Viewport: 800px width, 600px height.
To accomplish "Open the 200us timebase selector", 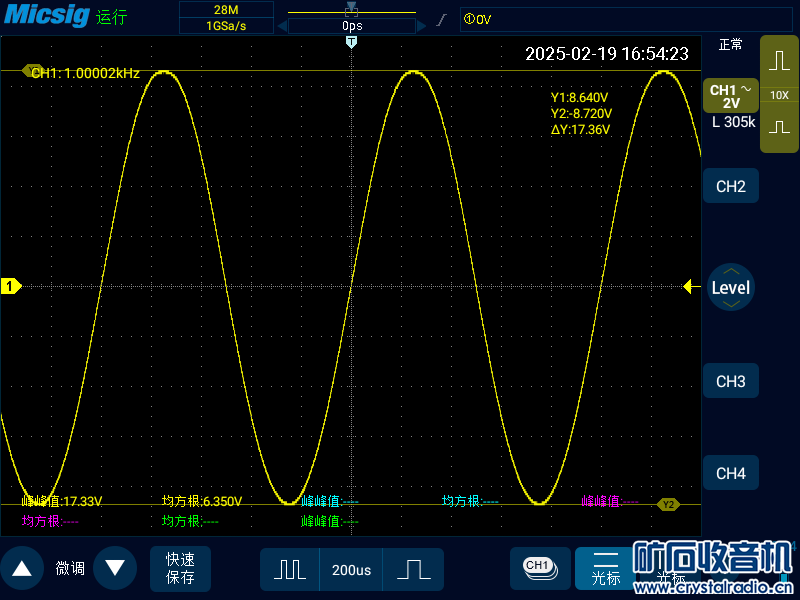I will tap(351, 569).
